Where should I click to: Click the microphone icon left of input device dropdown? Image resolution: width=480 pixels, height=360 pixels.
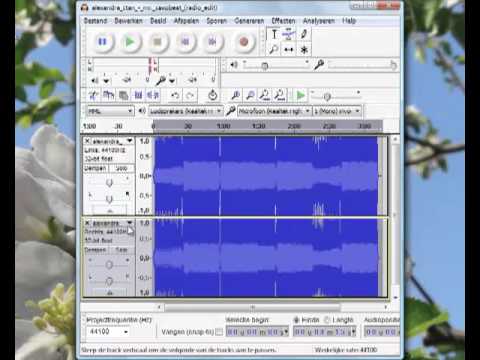[230, 111]
